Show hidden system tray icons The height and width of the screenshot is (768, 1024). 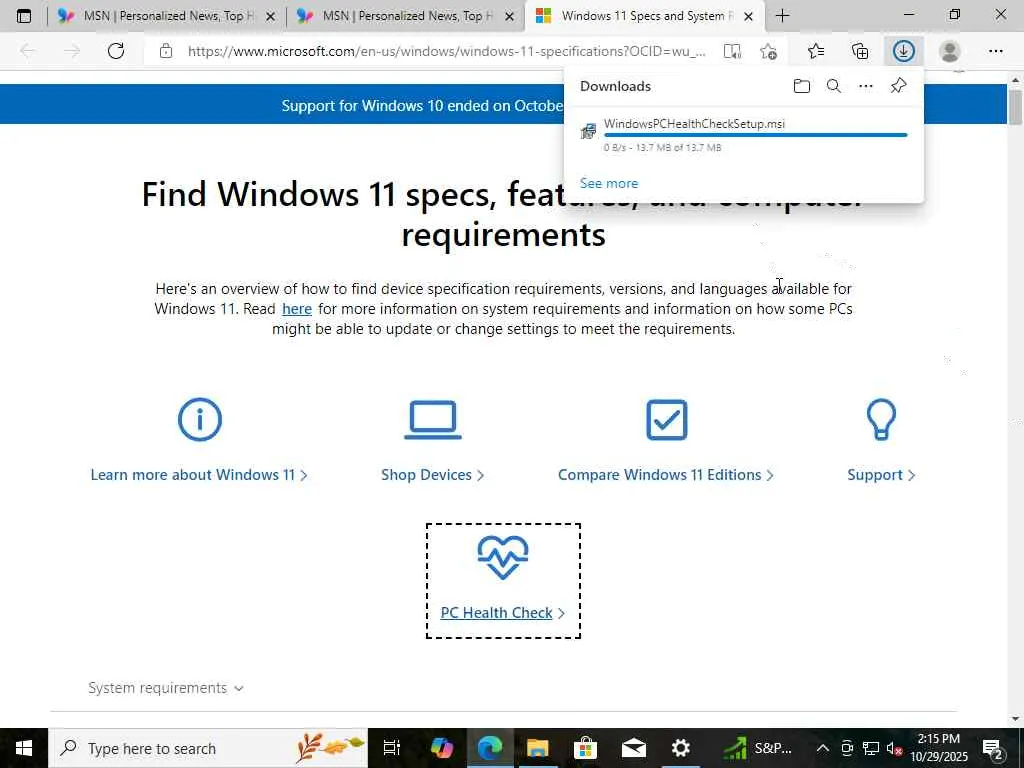click(823, 748)
